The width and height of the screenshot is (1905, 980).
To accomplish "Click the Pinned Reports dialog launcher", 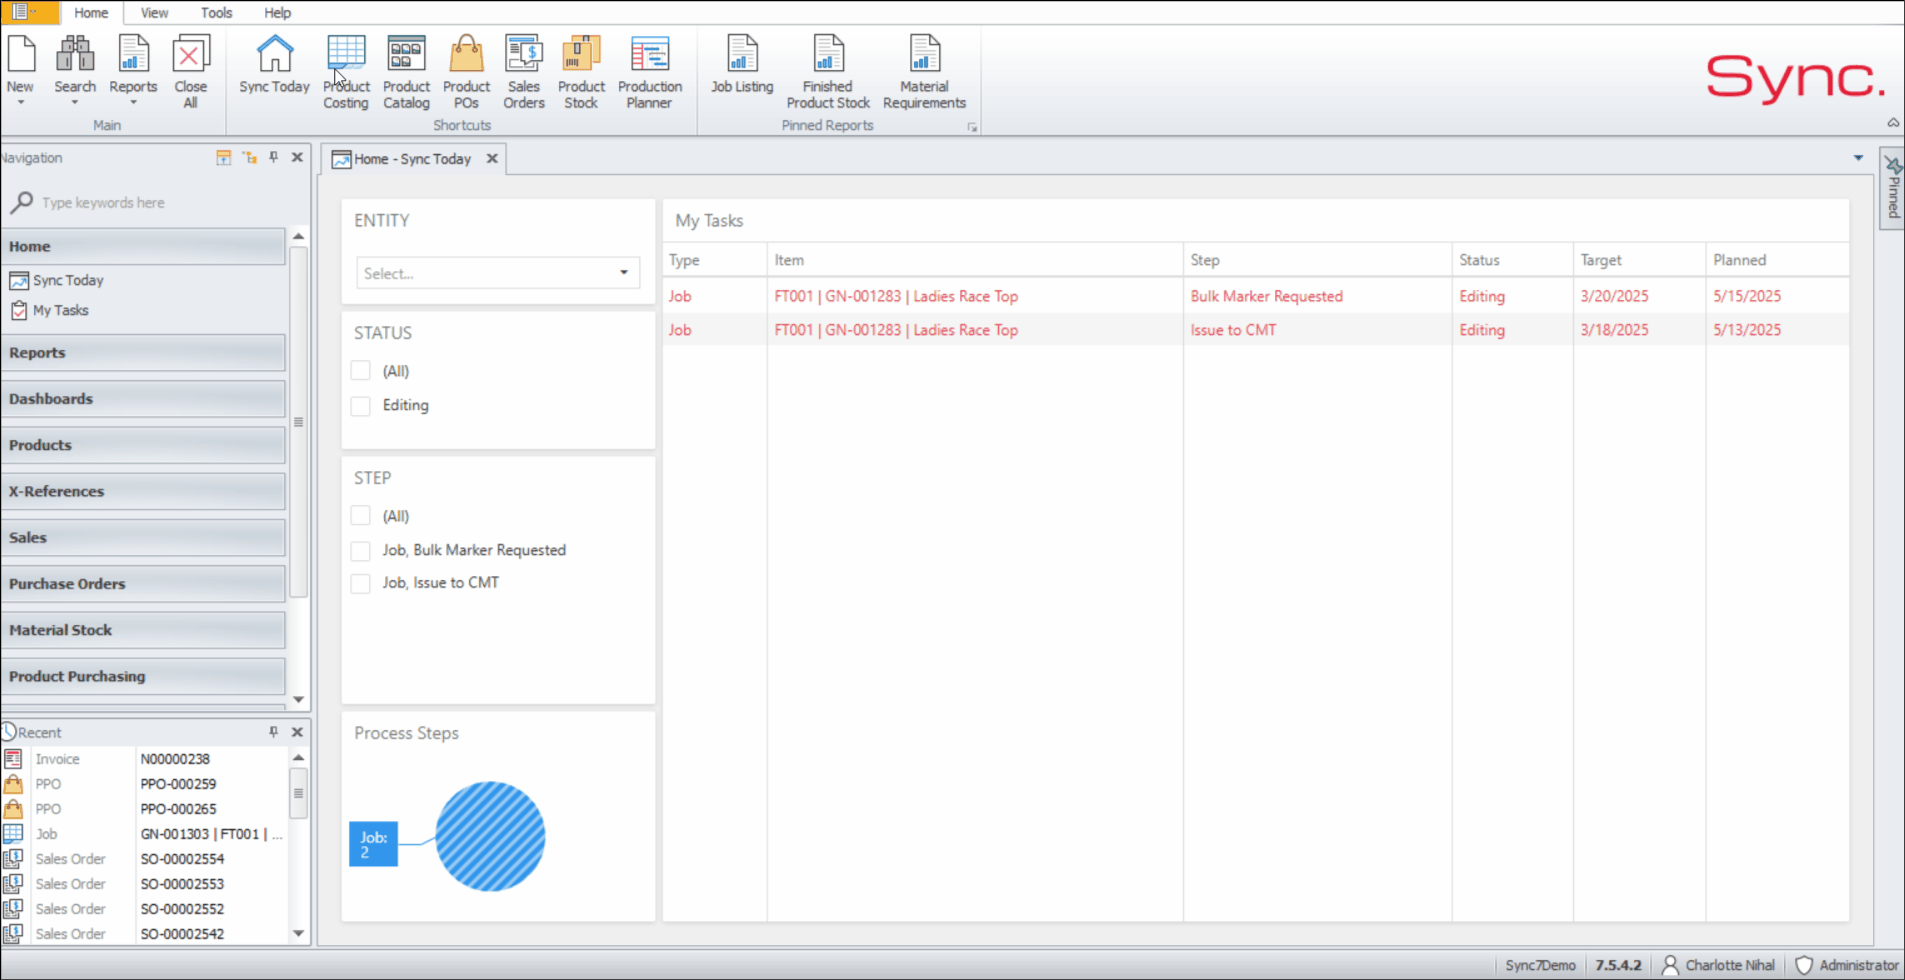I will 972,127.
